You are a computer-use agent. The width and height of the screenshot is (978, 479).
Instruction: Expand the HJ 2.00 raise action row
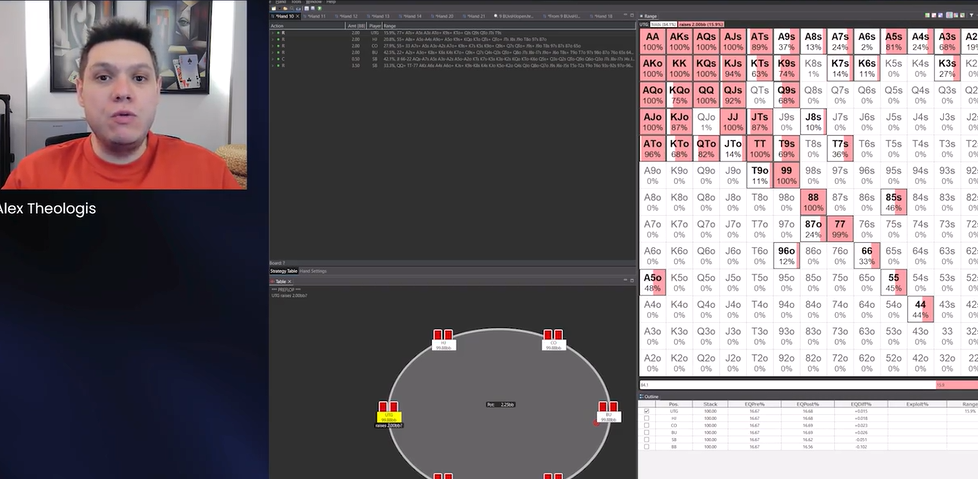pos(273,39)
